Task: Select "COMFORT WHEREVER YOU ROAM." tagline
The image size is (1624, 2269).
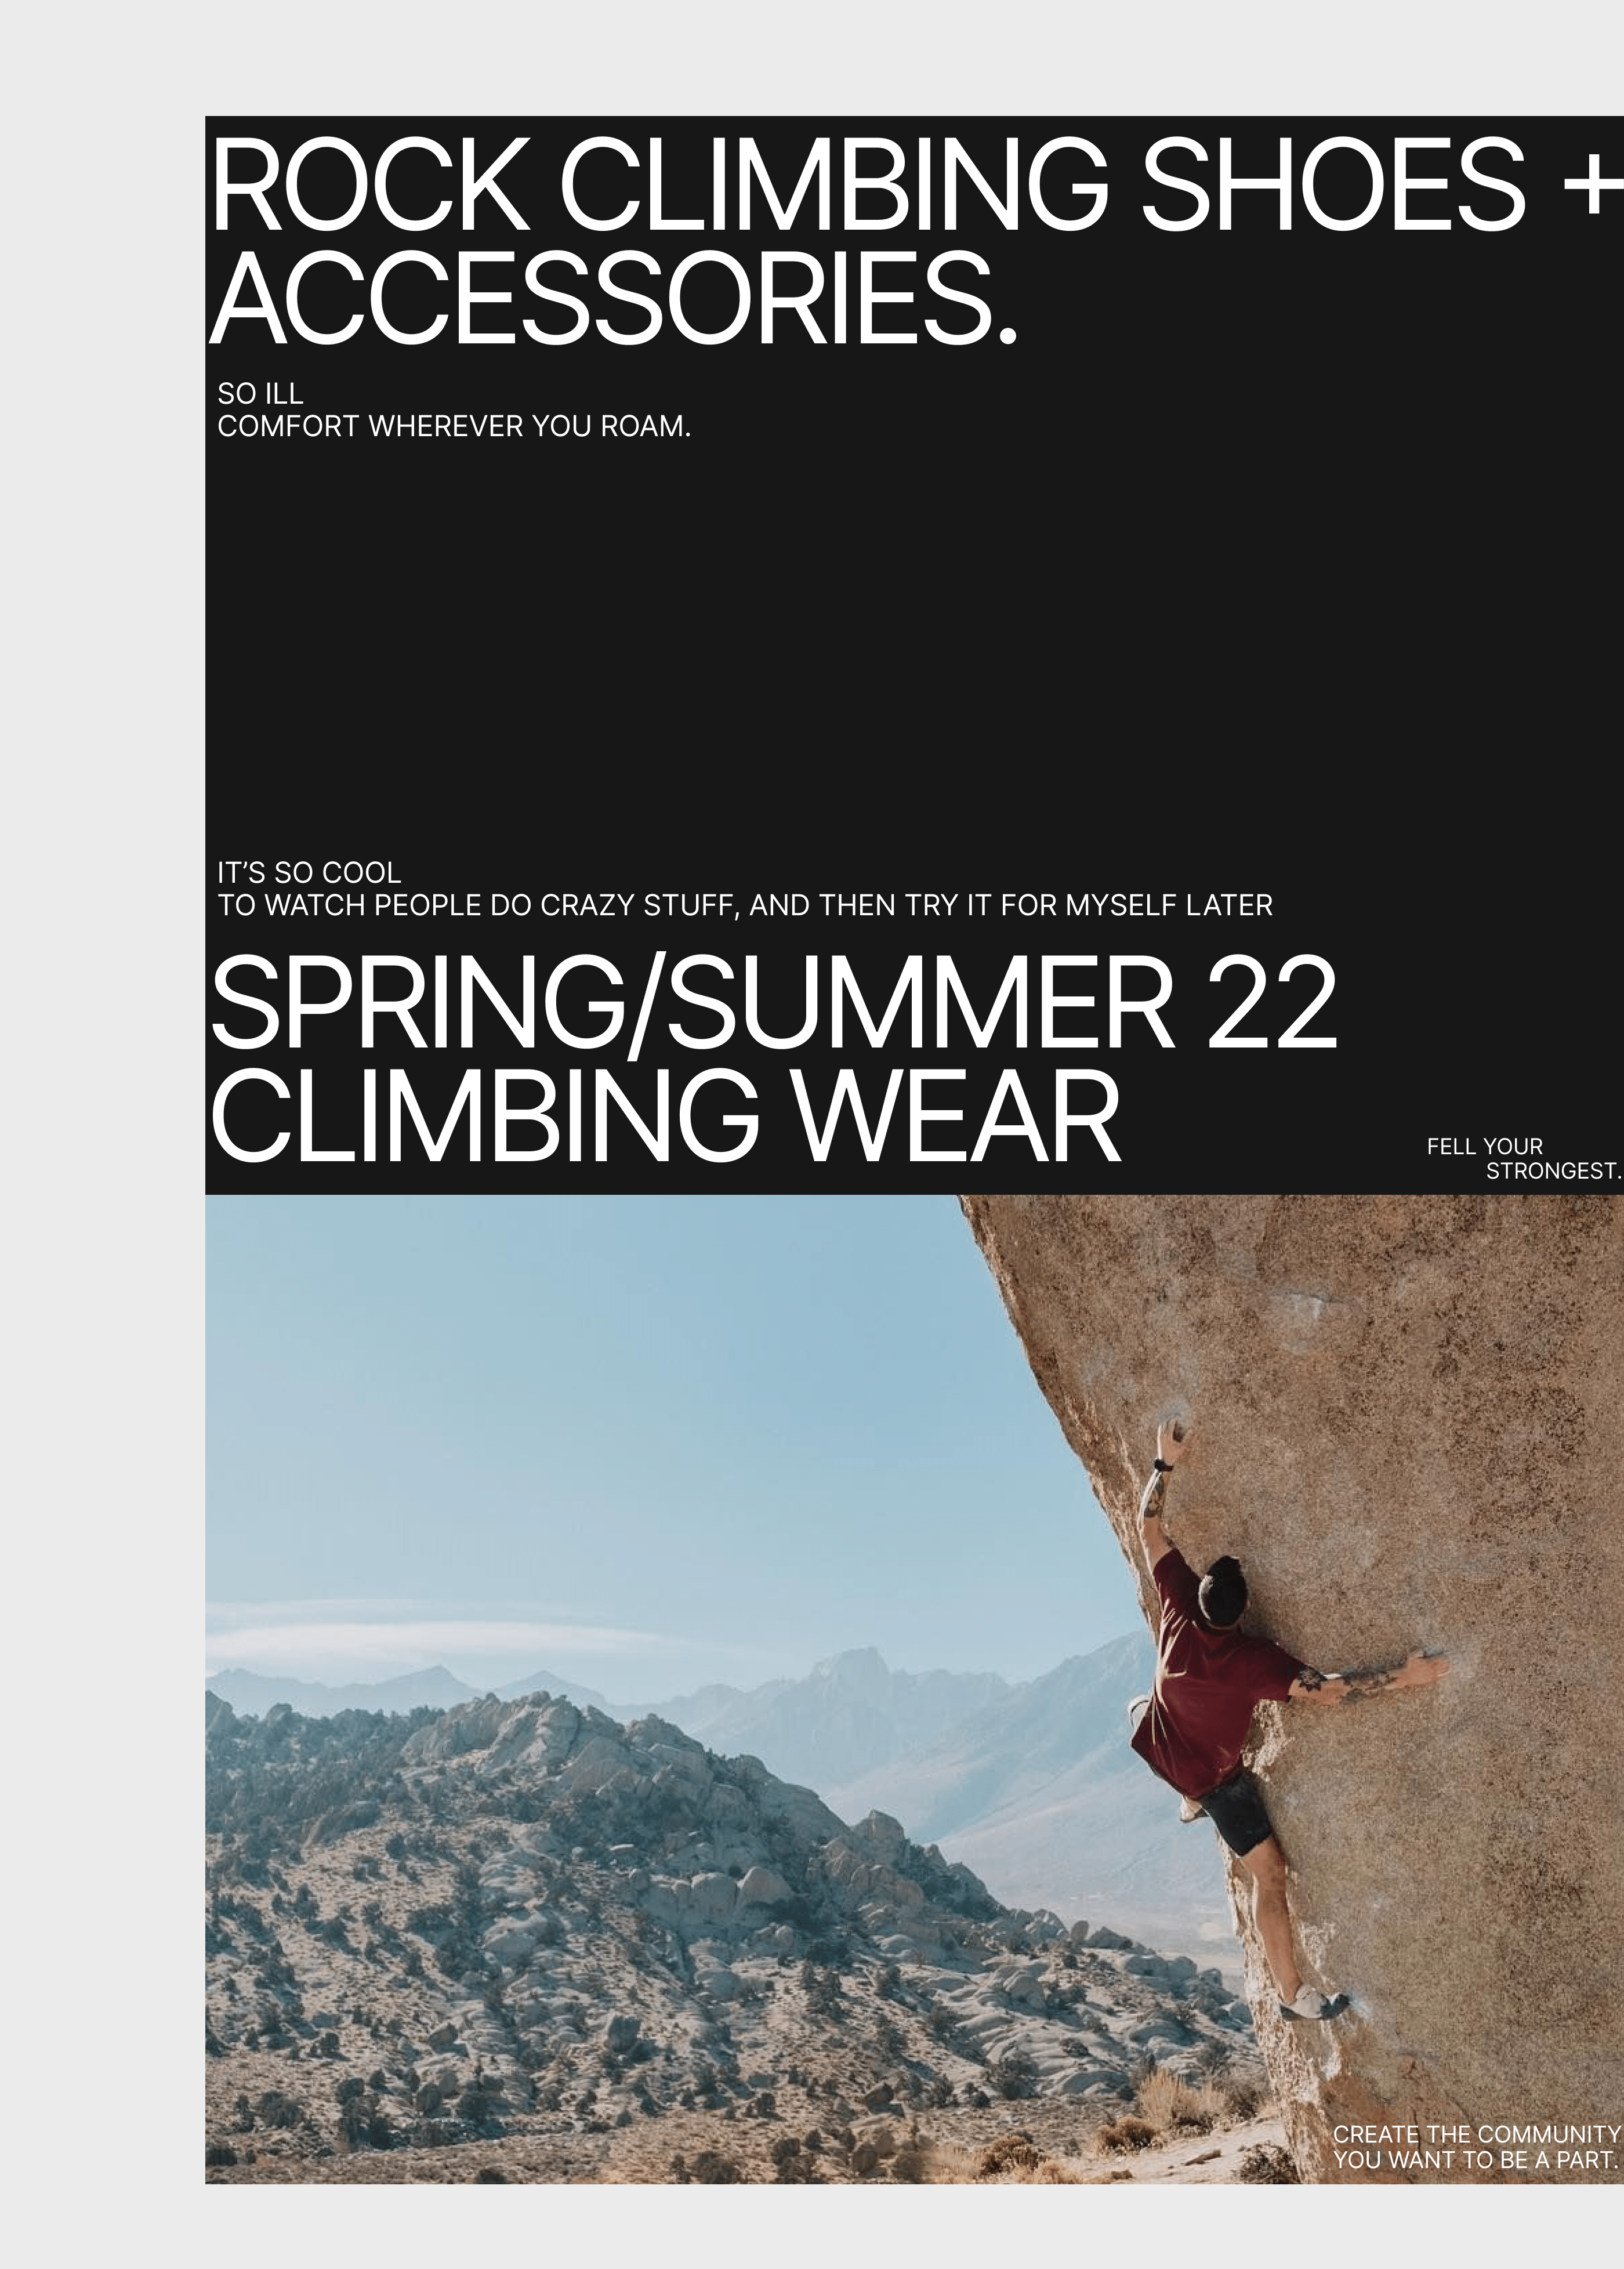Action: pos(454,427)
